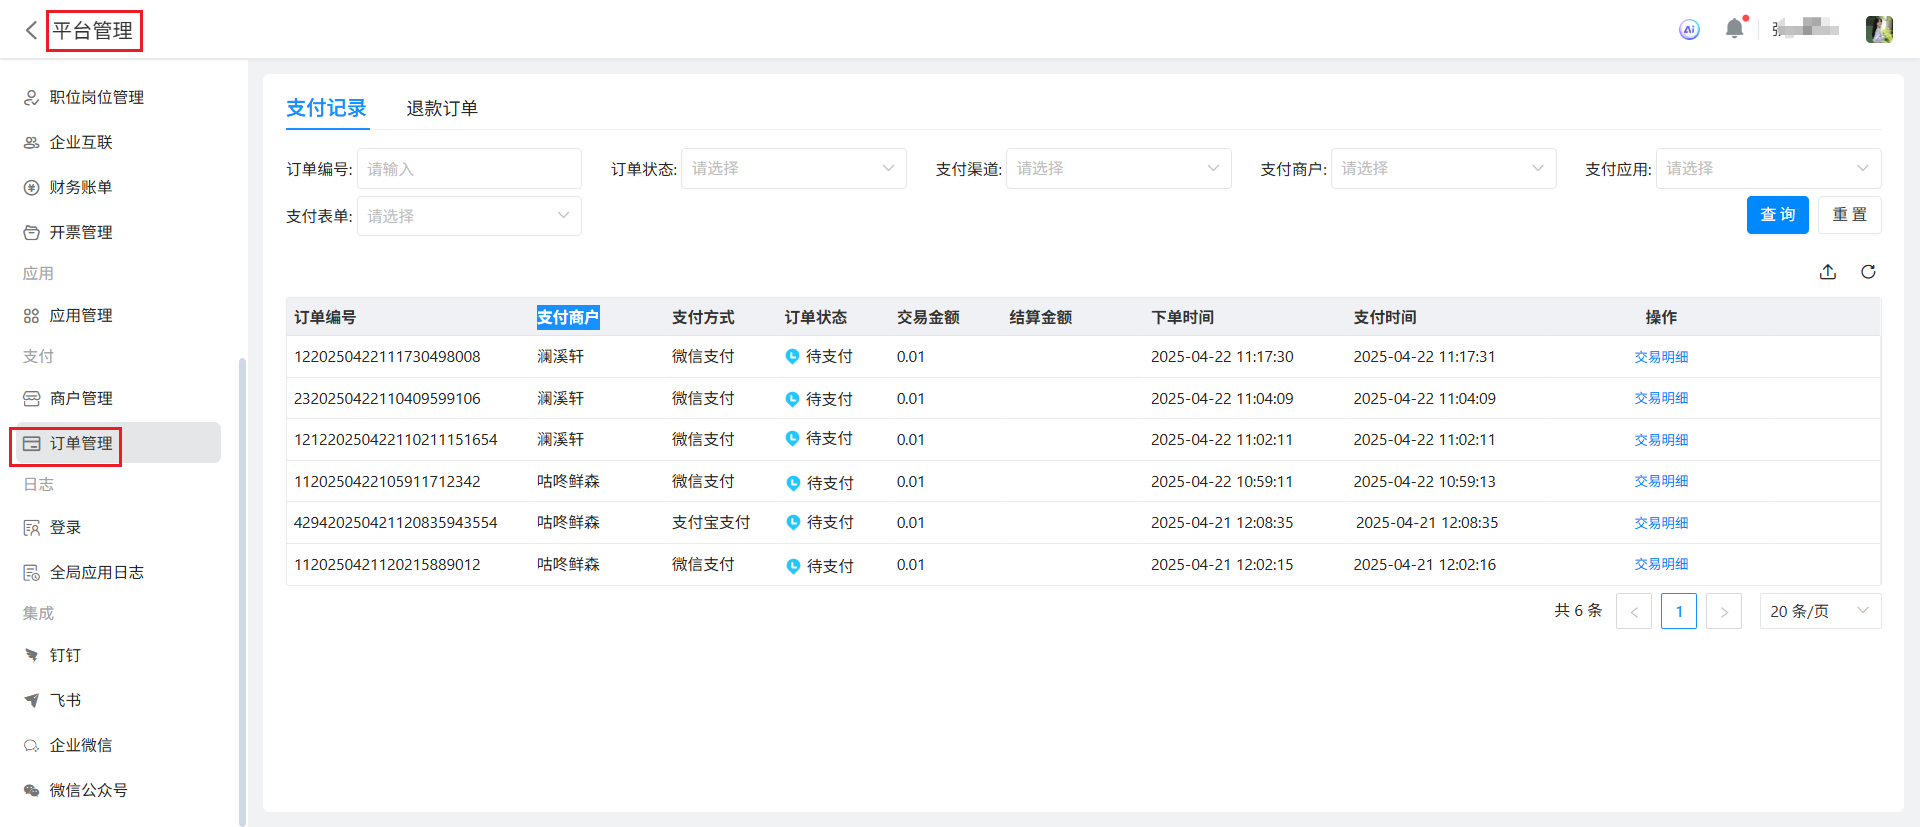Open 交易明细 for order 122025042211730498008

tap(1660, 357)
